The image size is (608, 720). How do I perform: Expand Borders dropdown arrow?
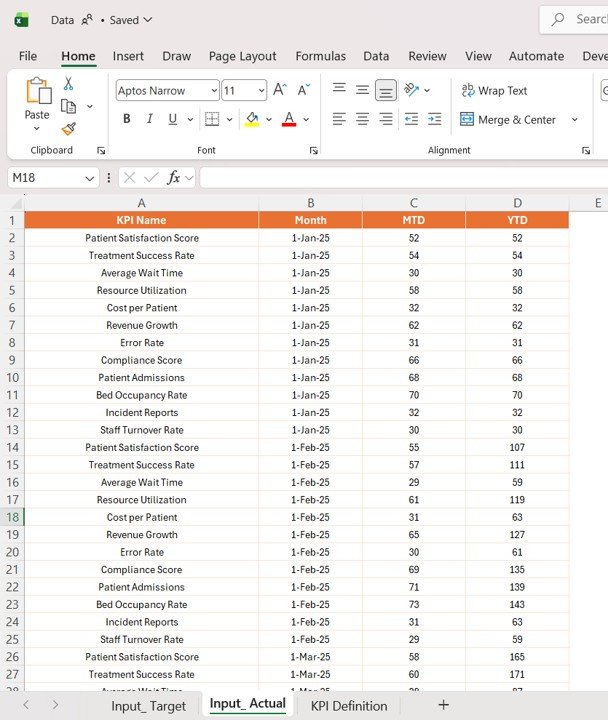tap(229, 120)
